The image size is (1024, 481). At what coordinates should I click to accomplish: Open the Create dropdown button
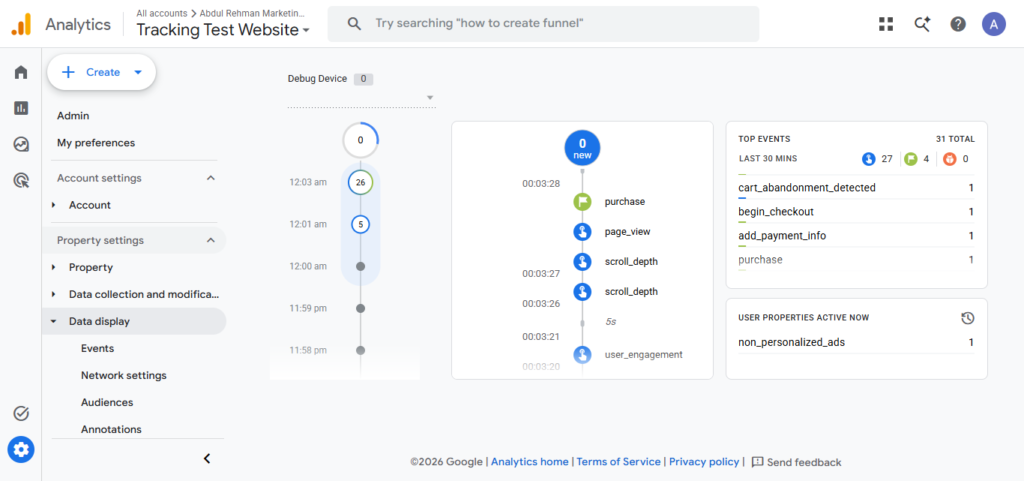point(101,72)
